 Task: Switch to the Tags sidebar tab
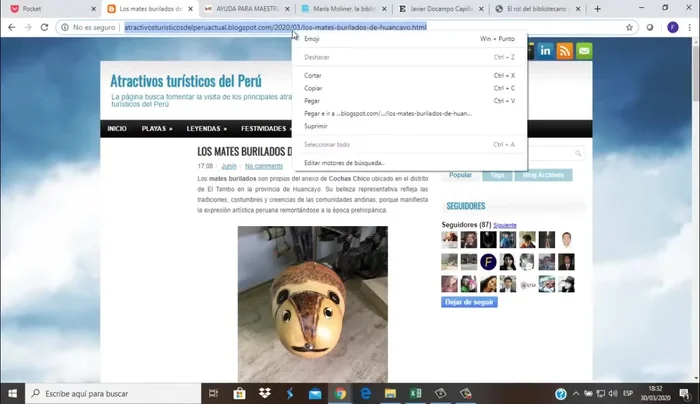[497, 175]
